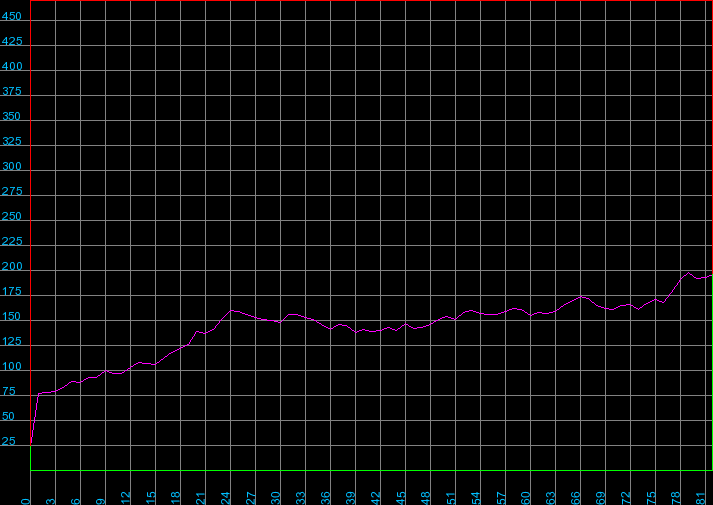Click the 9 horizontal axis label
This screenshot has height=505, width=713.
(101, 501)
